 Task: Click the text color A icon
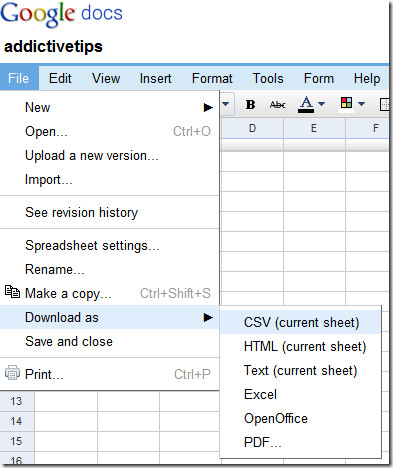click(x=306, y=104)
